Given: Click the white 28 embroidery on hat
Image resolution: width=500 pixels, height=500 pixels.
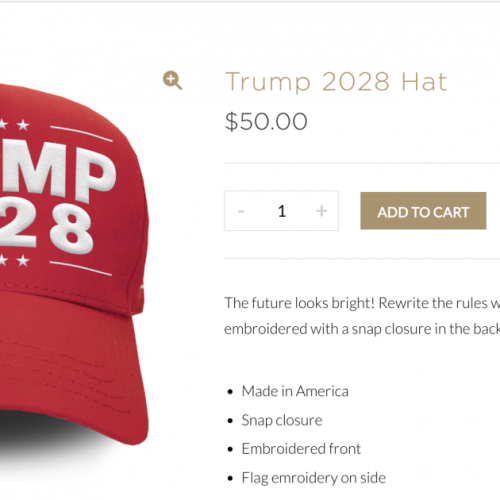Looking at the screenshot, I should click(47, 227).
